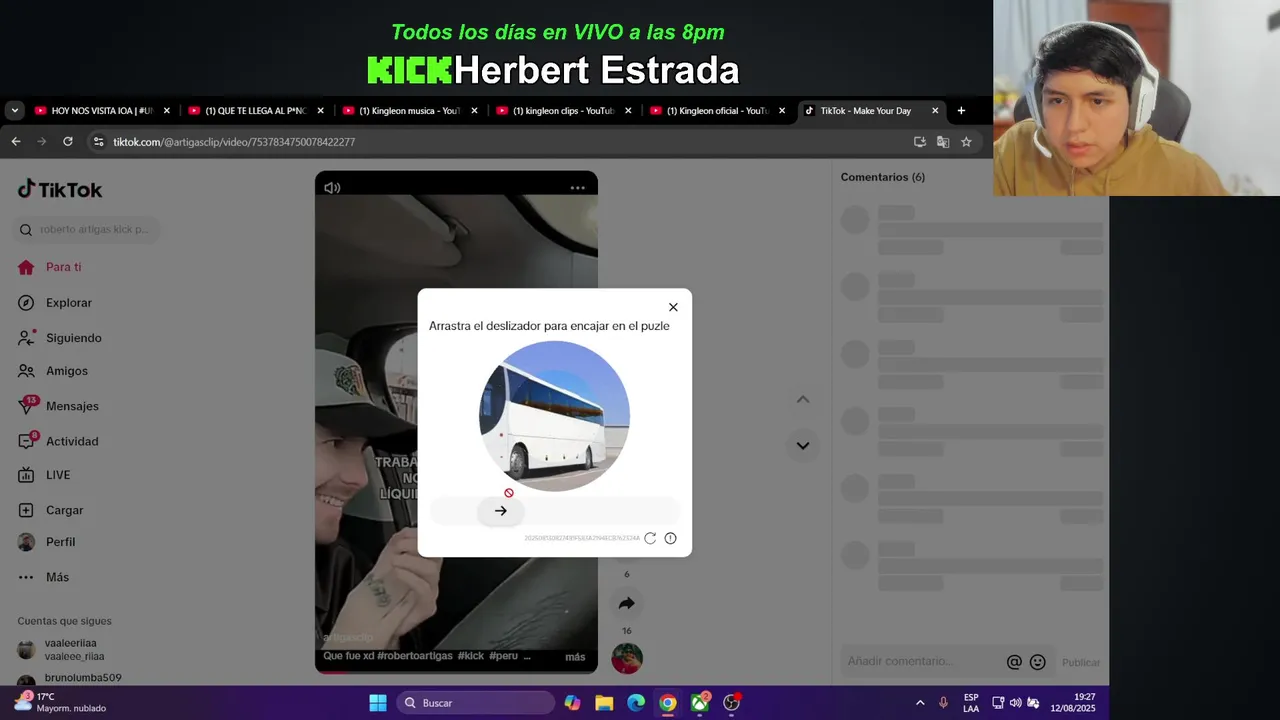This screenshot has height=720, width=1280.
Task: Reload the page
Action: coord(67,142)
